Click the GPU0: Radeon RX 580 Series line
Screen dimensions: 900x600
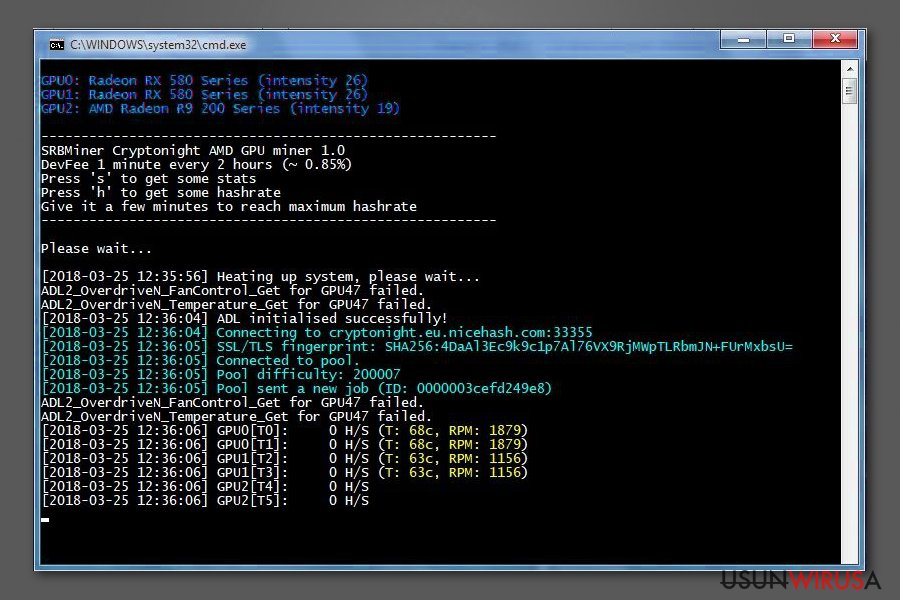point(204,80)
